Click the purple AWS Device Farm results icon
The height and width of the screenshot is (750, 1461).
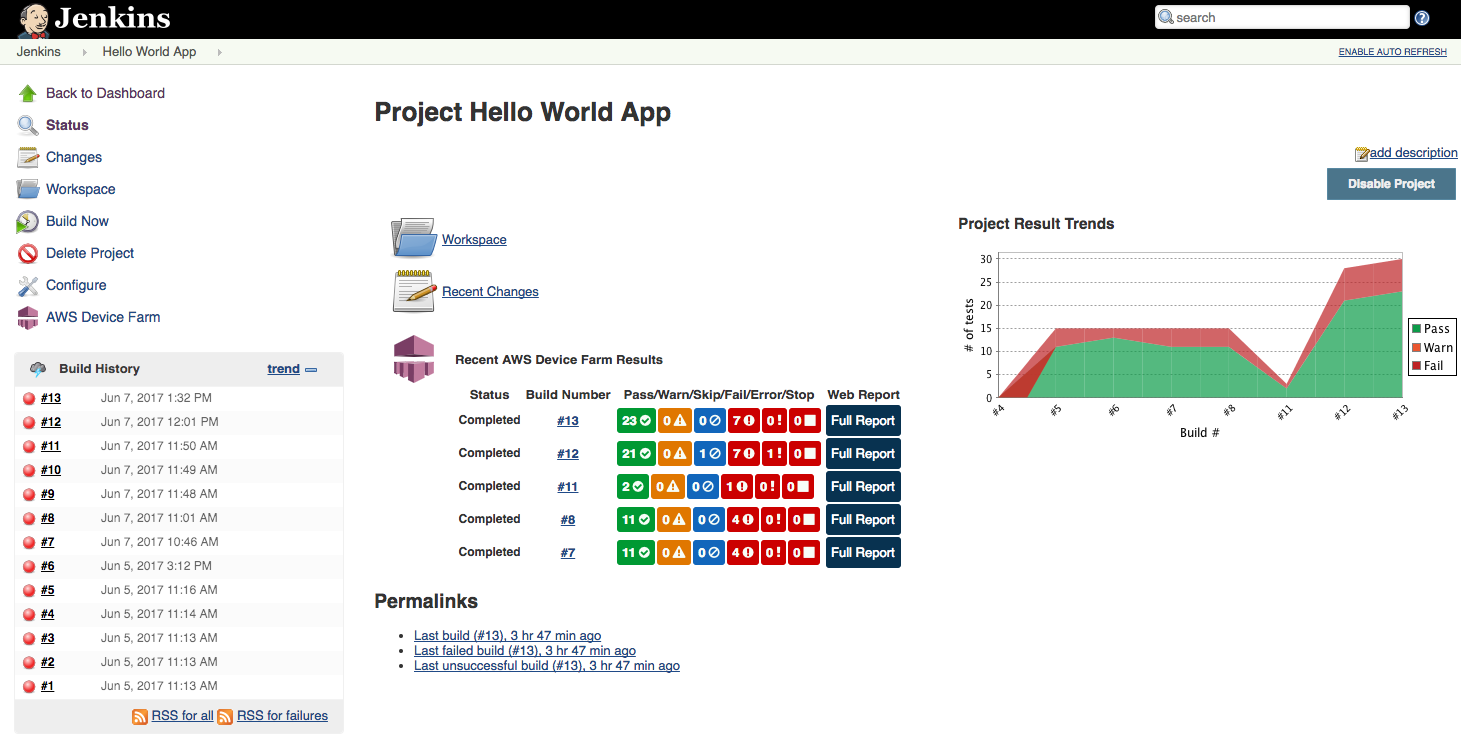tap(413, 358)
